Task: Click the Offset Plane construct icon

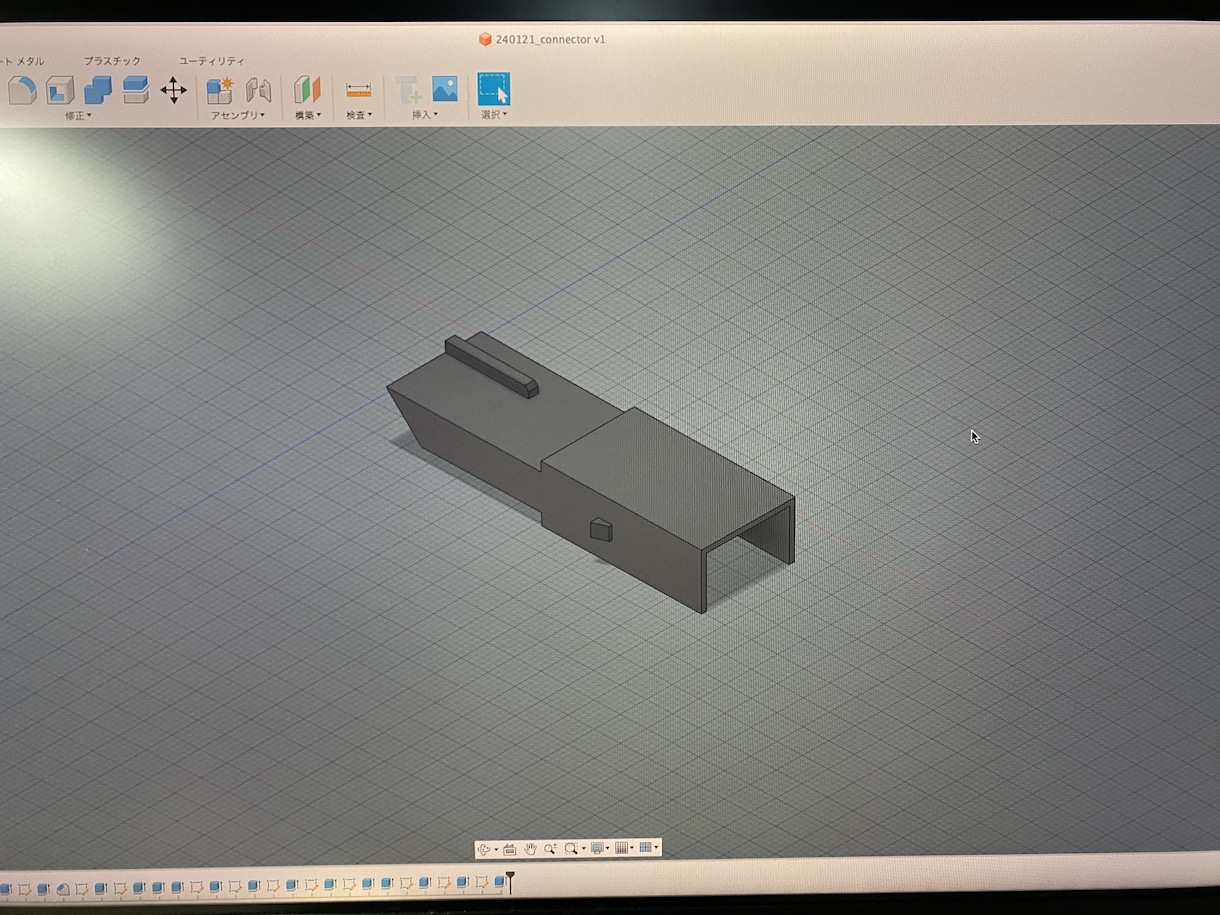Action: point(307,90)
